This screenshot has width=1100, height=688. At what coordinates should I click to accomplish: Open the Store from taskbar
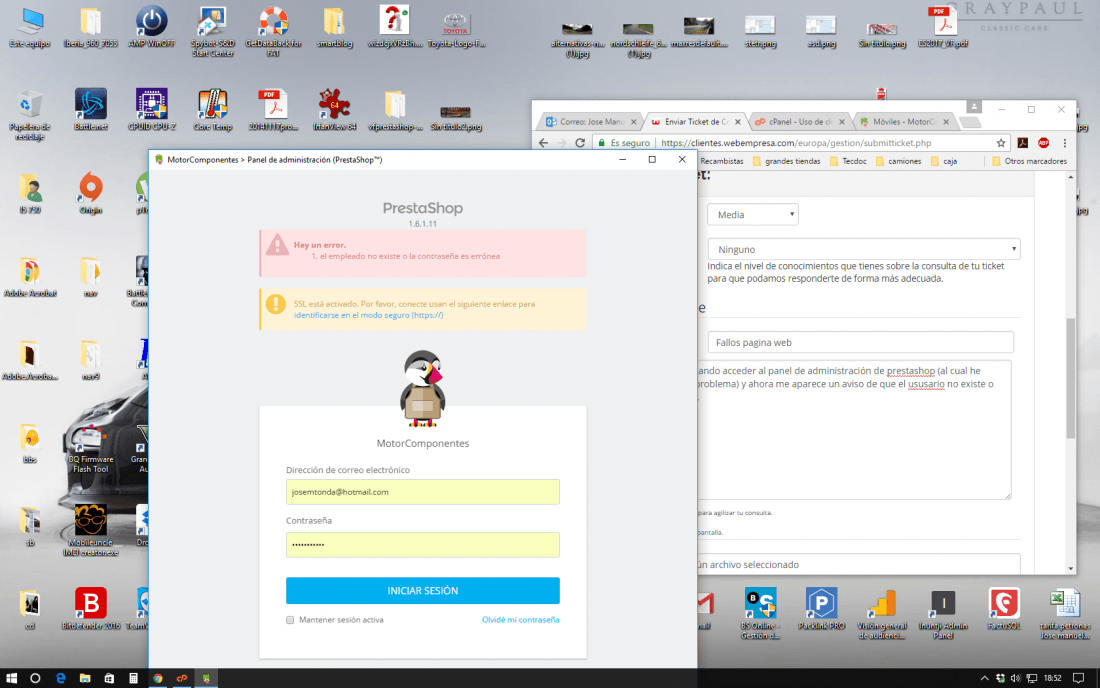coord(109,678)
